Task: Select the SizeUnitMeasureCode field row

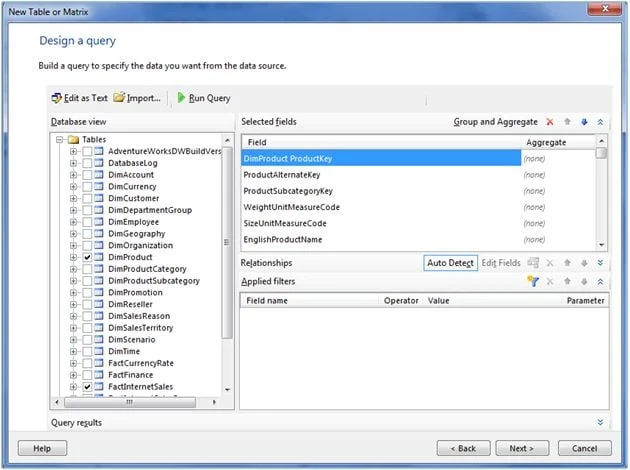Action: point(381,223)
